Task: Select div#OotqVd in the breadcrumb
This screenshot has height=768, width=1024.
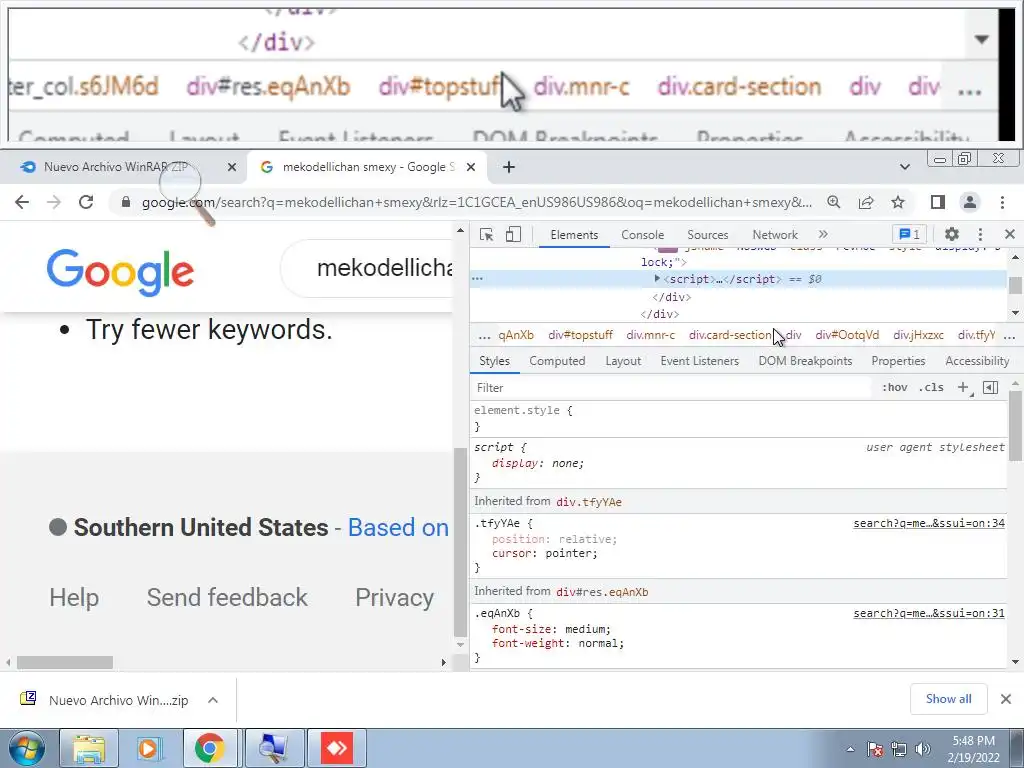Action: click(847, 335)
